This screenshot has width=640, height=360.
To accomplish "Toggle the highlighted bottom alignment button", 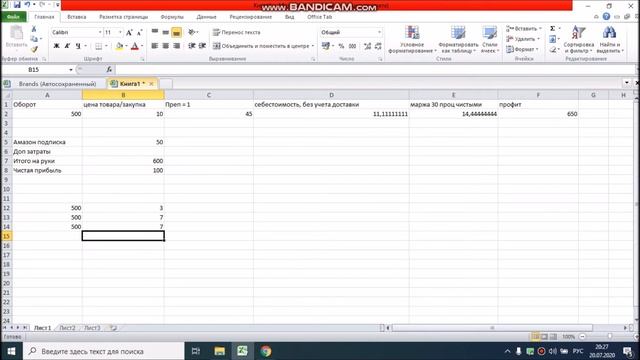I will coord(176,32).
